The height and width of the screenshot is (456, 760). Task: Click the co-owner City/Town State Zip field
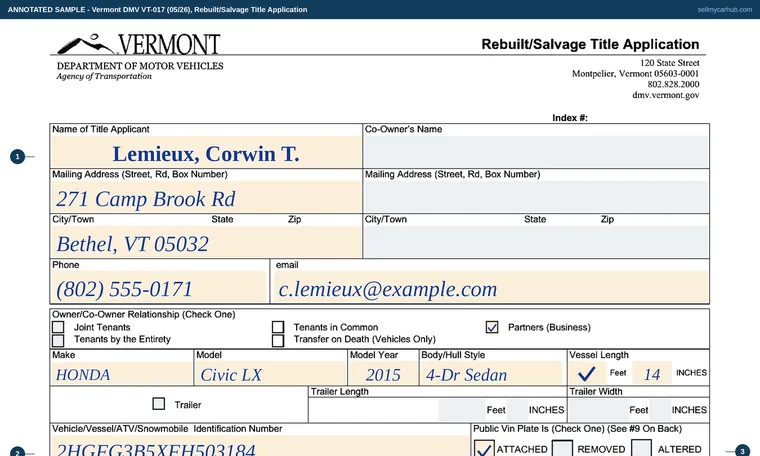(536, 242)
